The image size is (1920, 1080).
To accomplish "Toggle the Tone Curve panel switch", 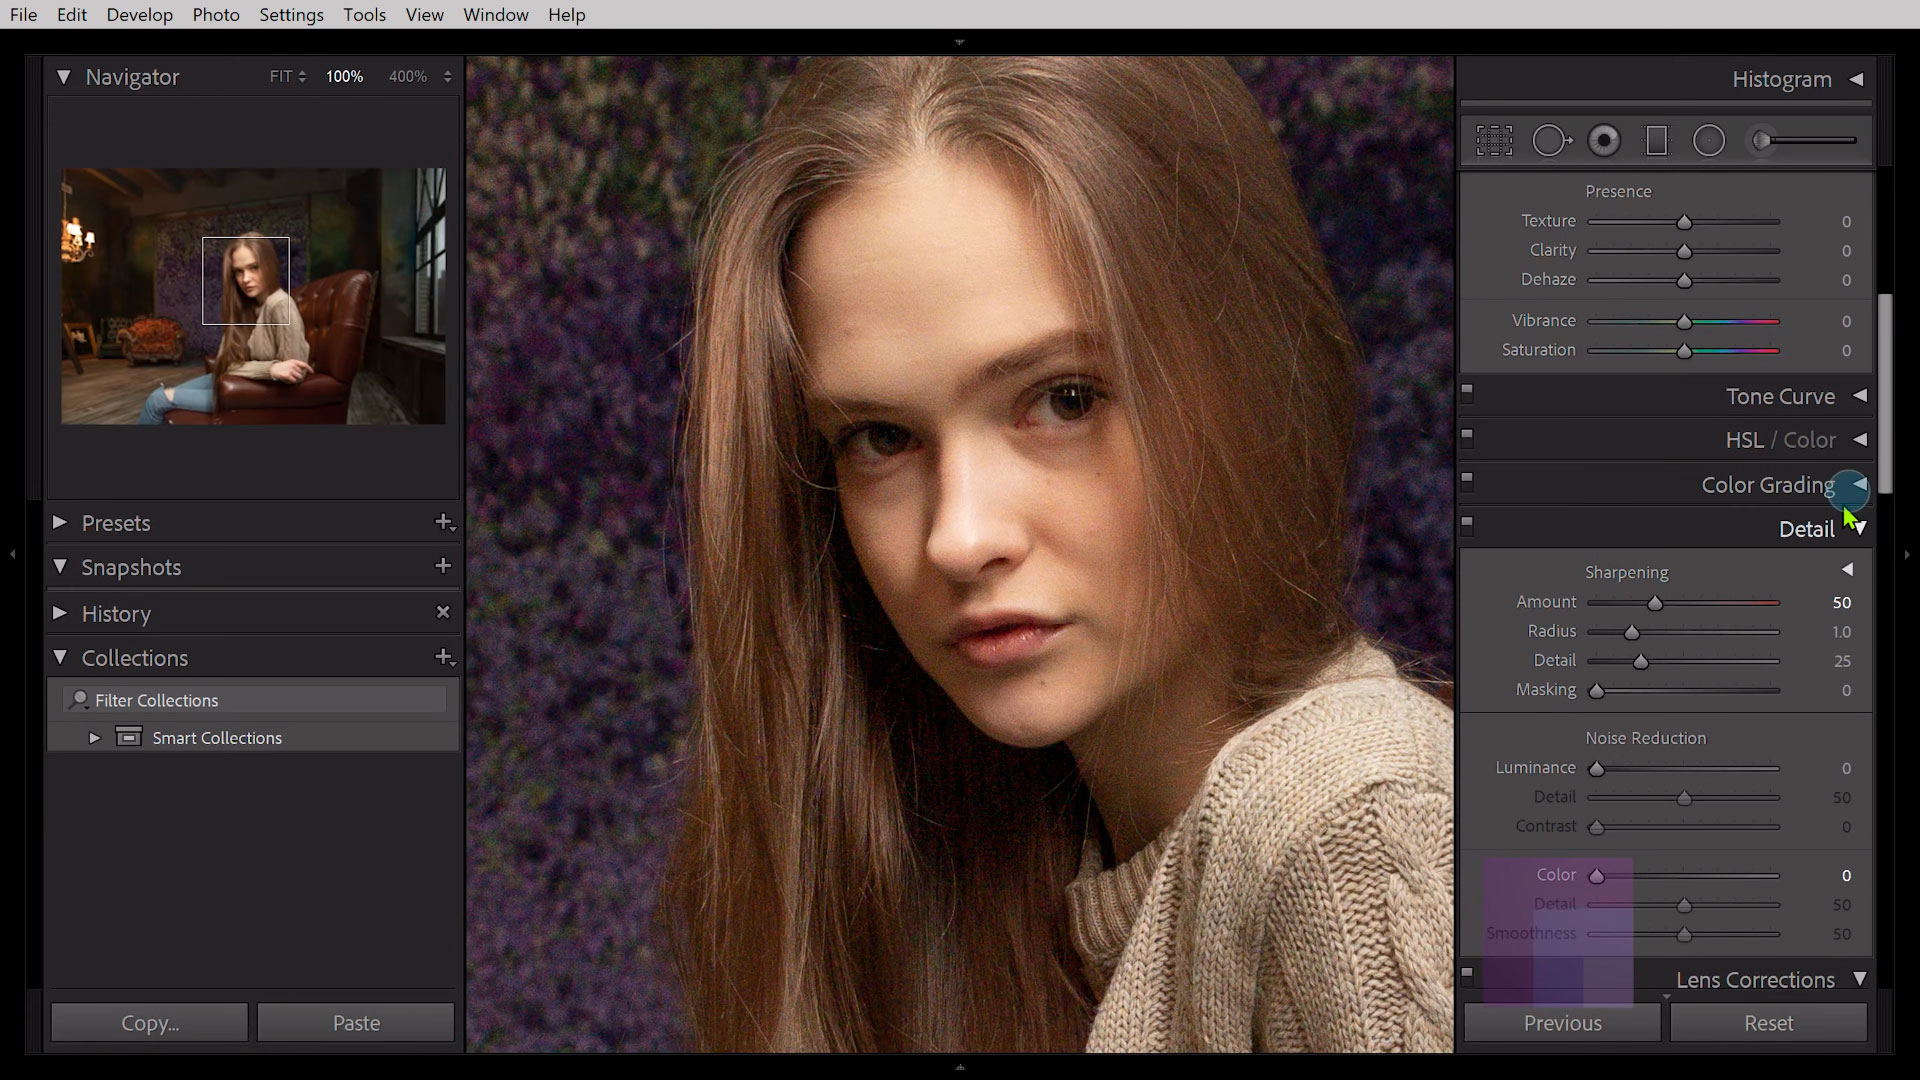I will [x=1467, y=392].
